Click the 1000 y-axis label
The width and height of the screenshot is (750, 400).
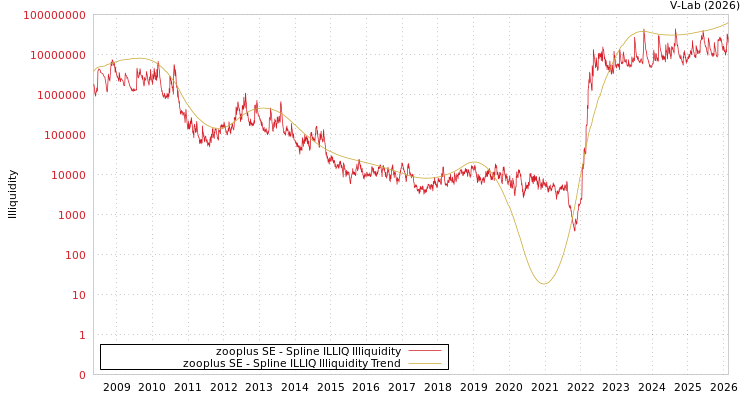(72, 215)
